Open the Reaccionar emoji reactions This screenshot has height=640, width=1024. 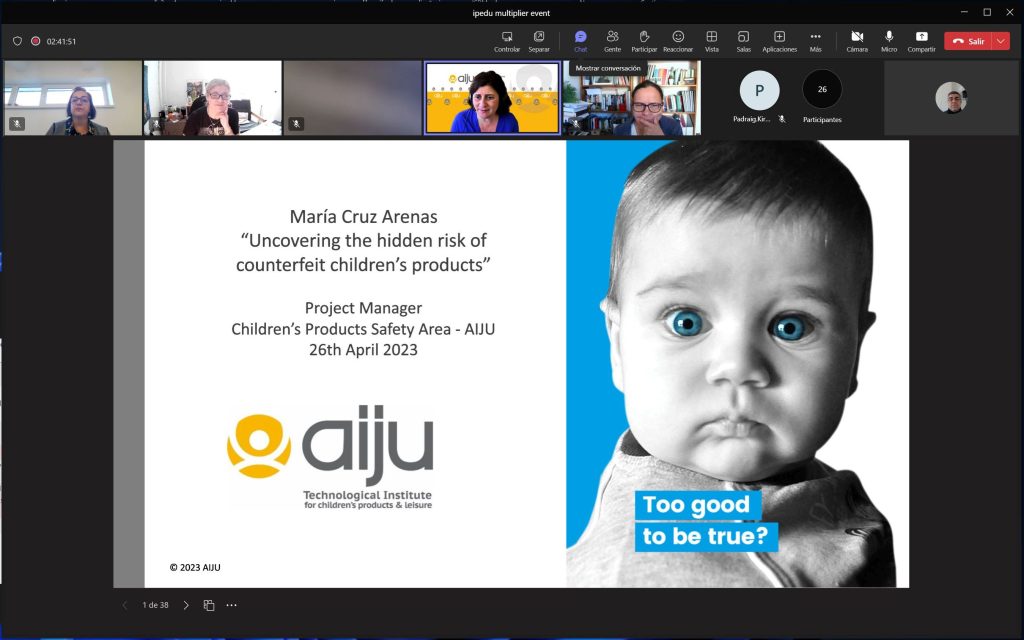(678, 41)
